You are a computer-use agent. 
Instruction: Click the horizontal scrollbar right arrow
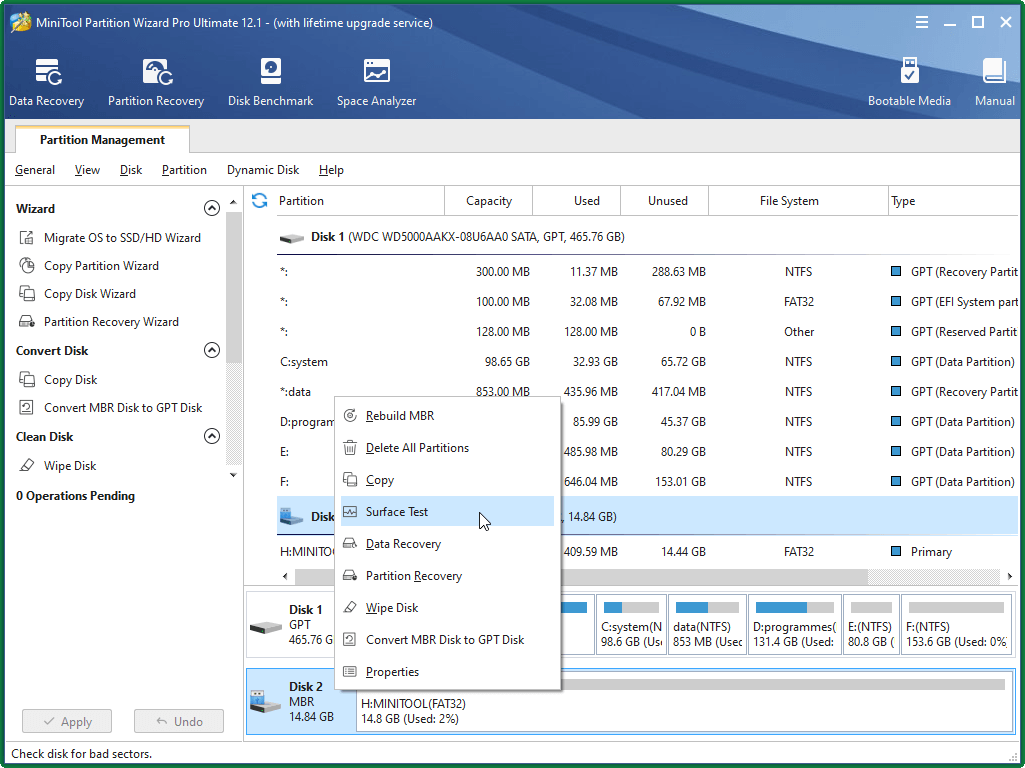pyautogui.click(x=1009, y=576)
